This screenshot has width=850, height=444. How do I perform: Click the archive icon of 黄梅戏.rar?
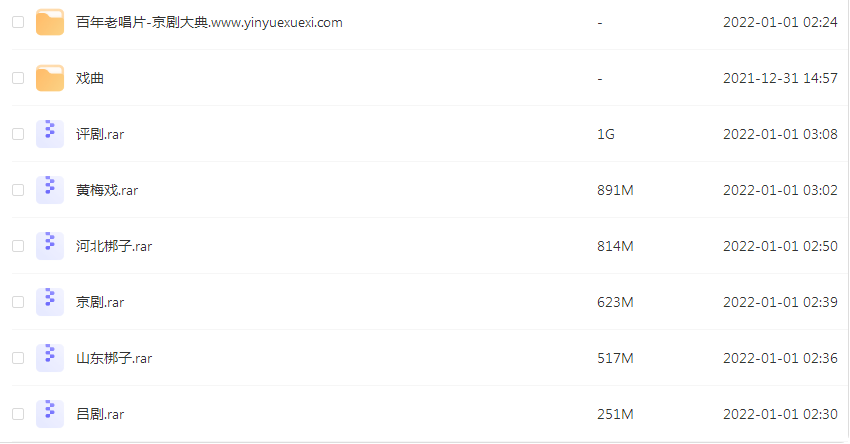click(x=50, y=190)
